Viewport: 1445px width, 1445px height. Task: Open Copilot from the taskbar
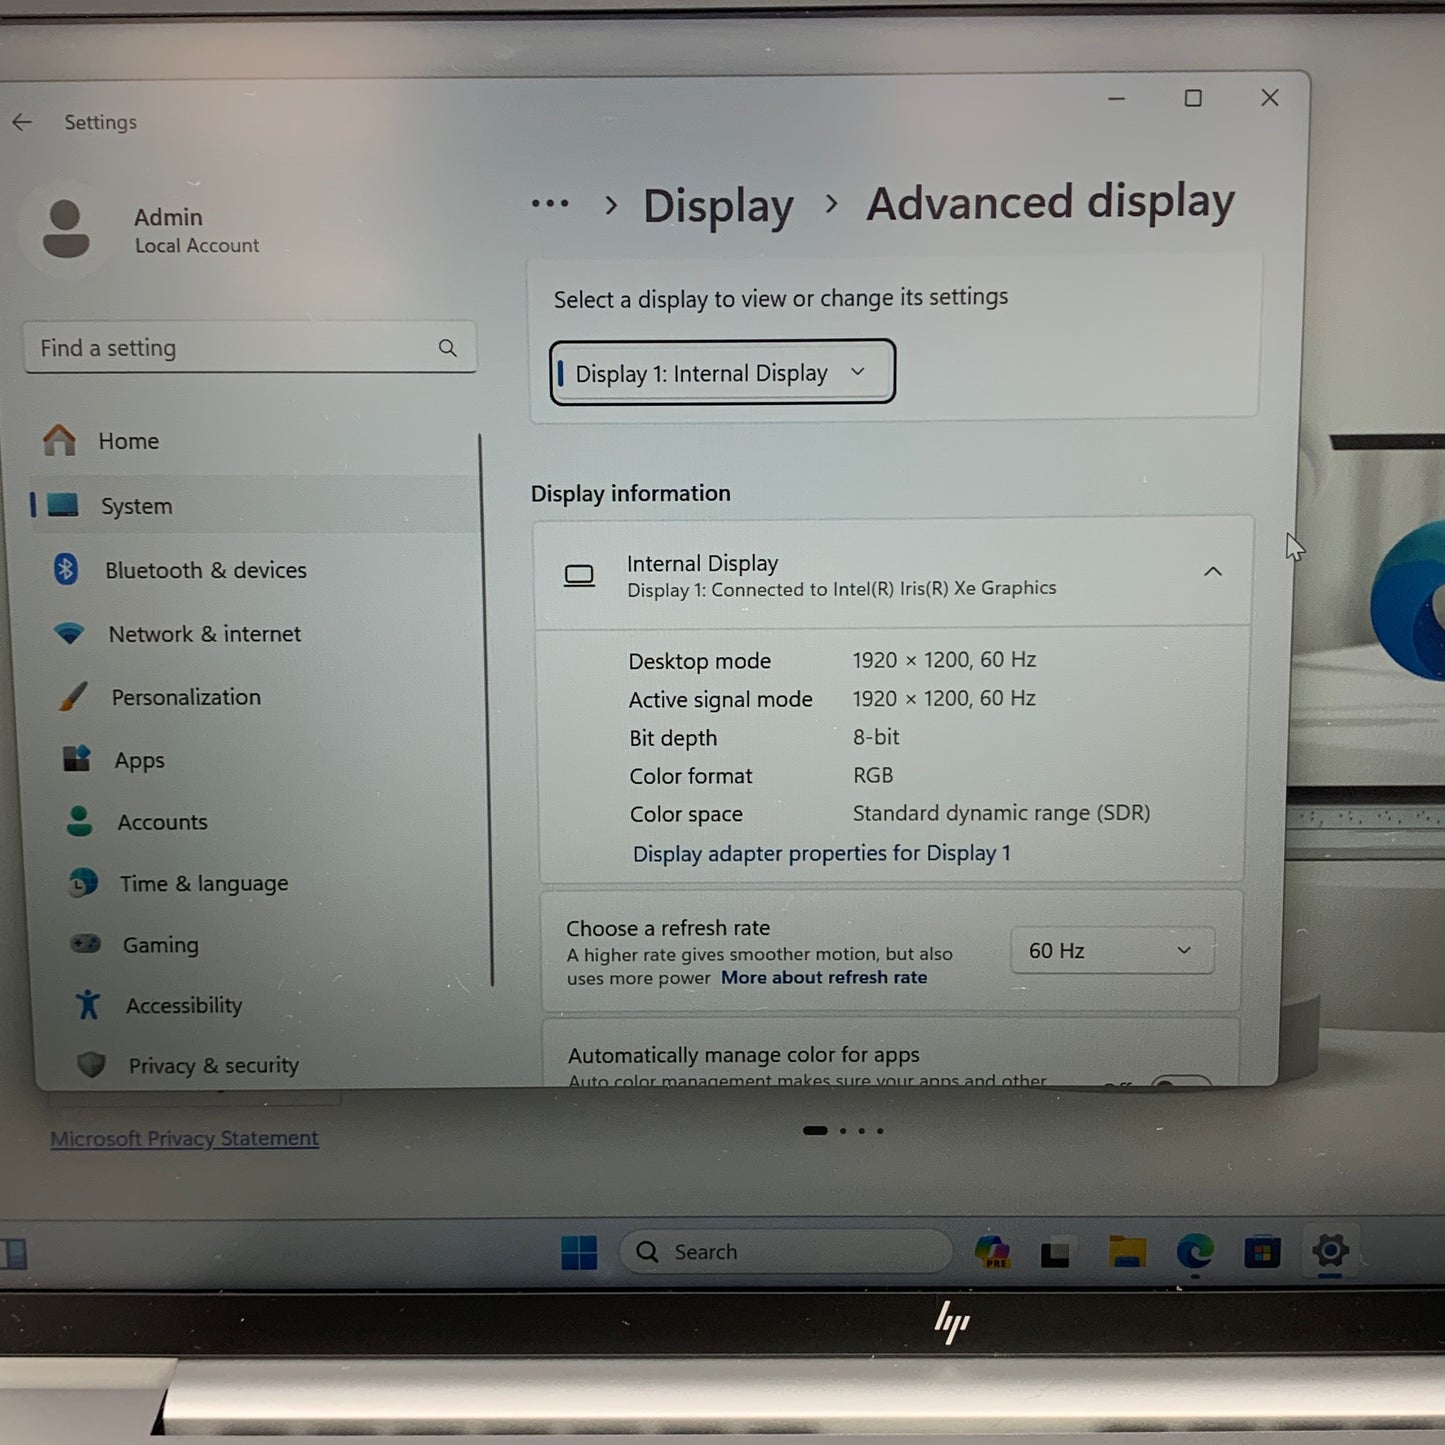991,1251
